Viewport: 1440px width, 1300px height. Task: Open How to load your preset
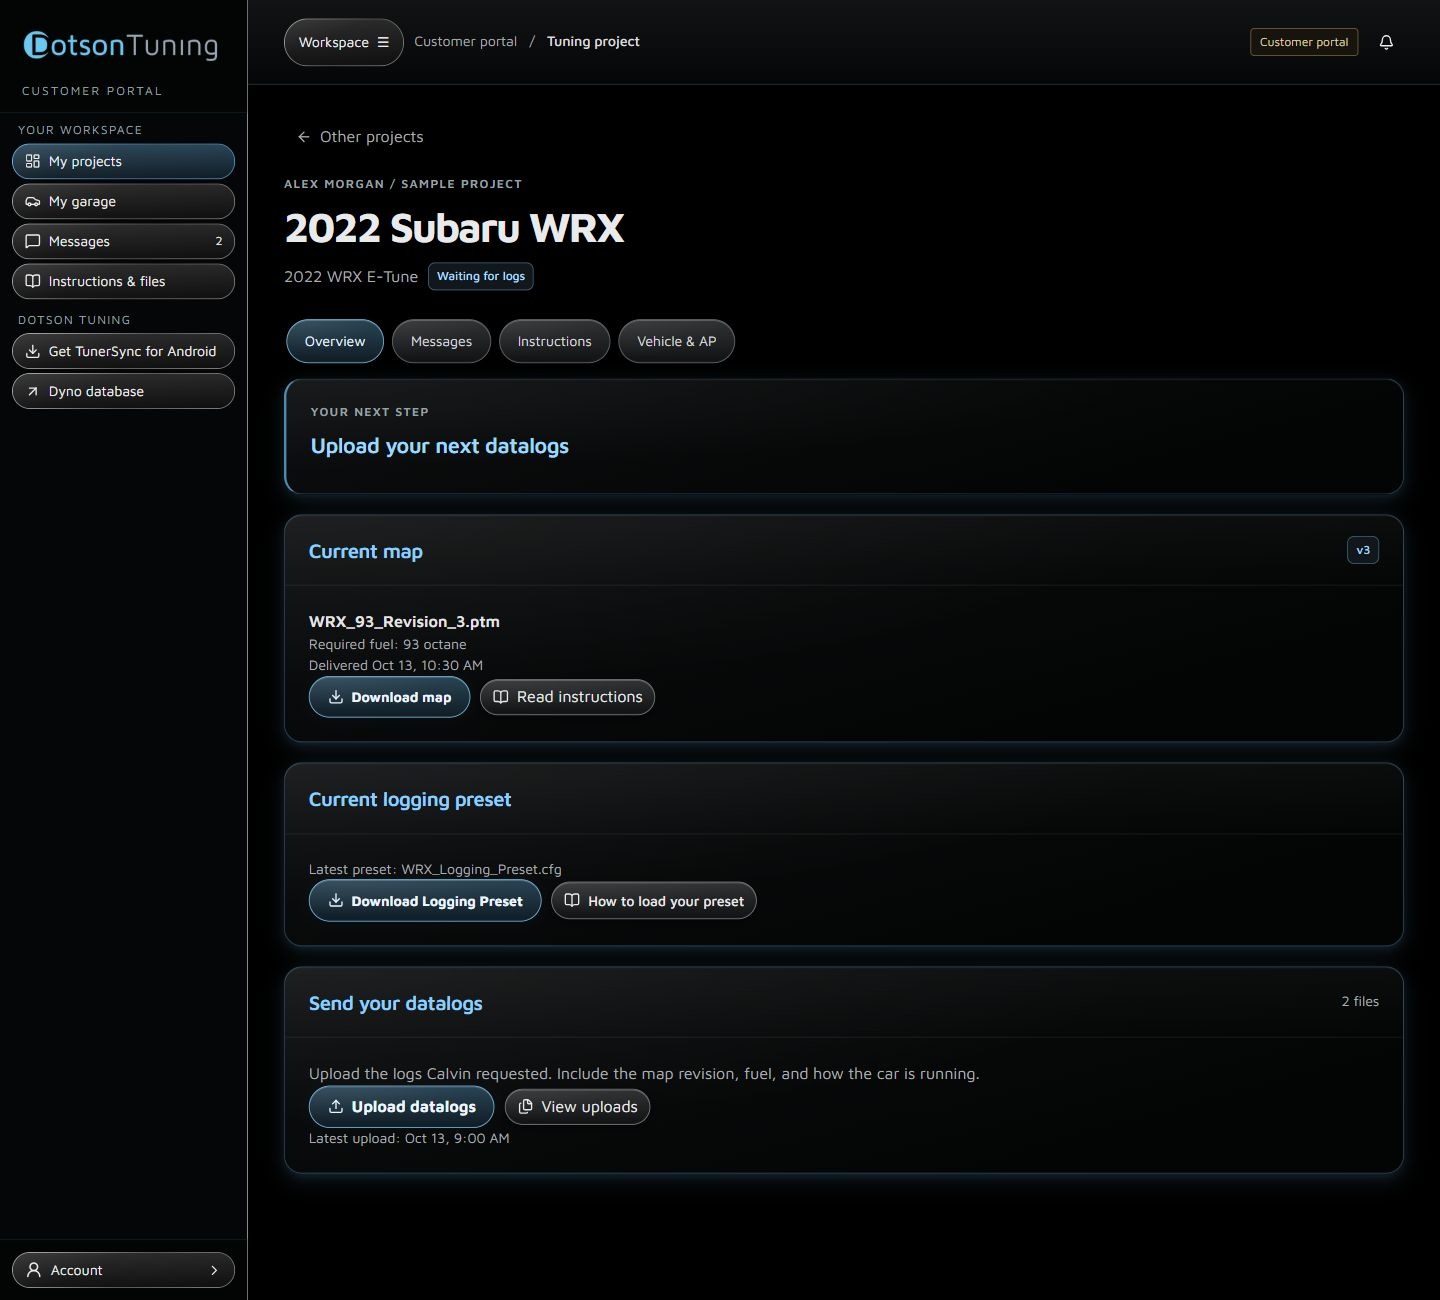tap(654, 901)
